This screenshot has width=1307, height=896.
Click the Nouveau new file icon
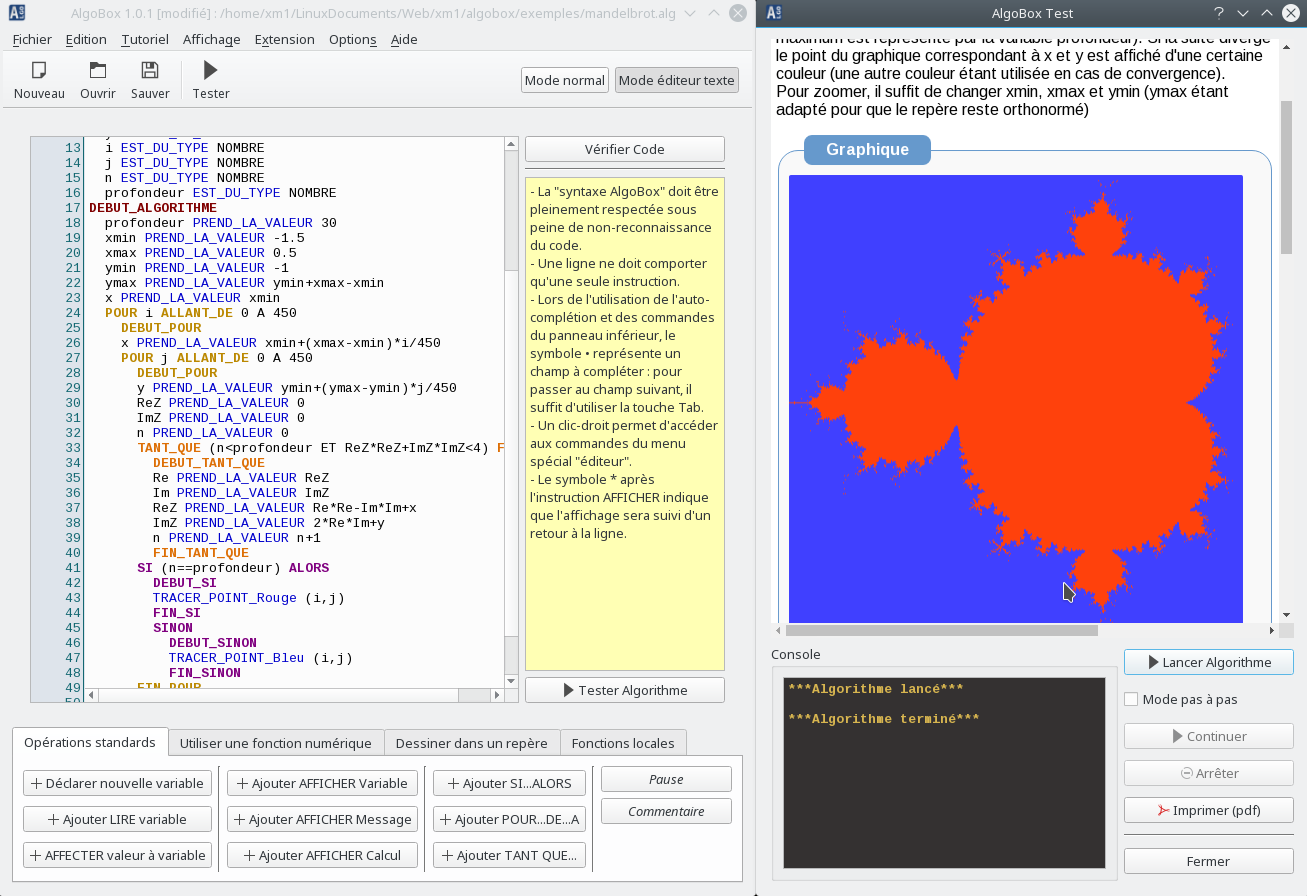[x=39, y=71]
